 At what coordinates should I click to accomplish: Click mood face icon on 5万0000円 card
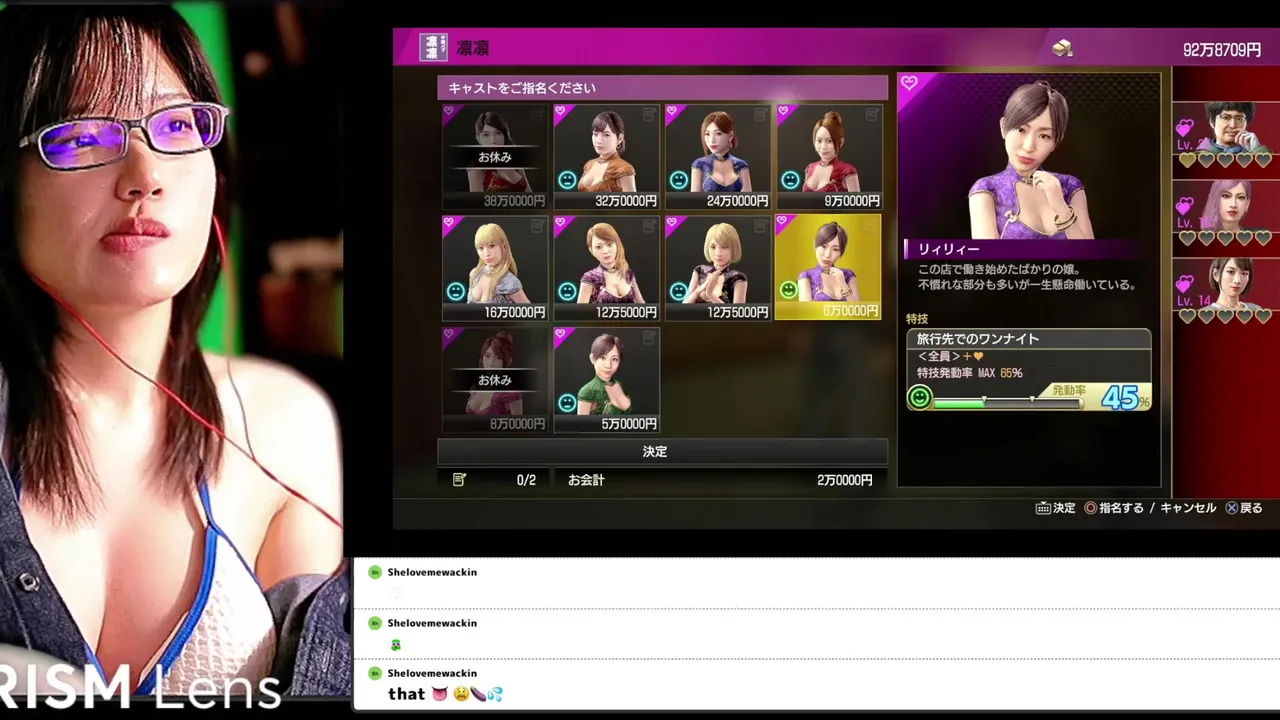567,403
